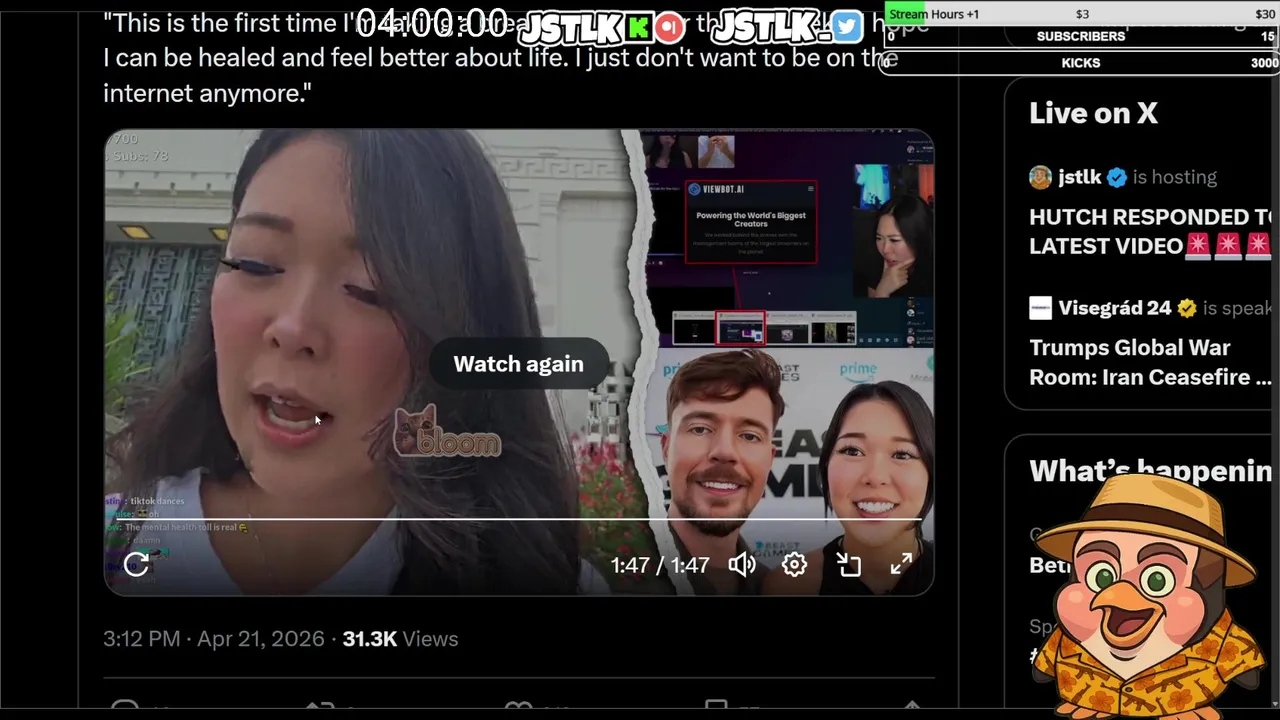Screen dimensions: 1280x720
Task: Mute the video using the speaker icon
Action: click(741, 565)
